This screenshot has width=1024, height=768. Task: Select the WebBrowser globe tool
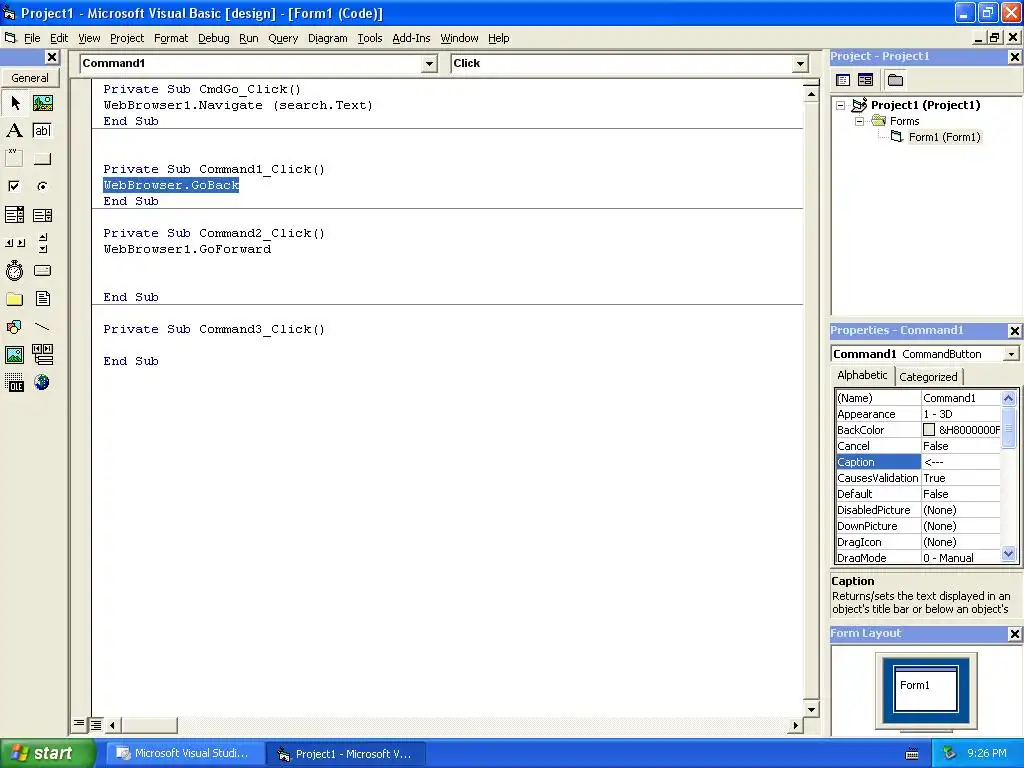(42, 383)
